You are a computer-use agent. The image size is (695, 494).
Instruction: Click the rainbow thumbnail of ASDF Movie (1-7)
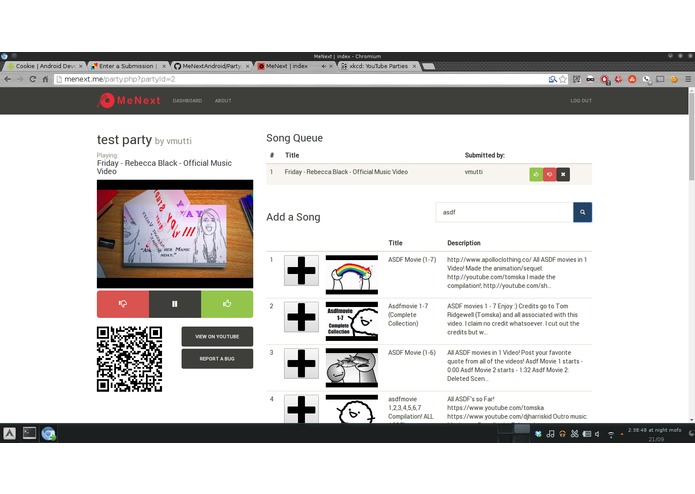(x=352, y=275)
